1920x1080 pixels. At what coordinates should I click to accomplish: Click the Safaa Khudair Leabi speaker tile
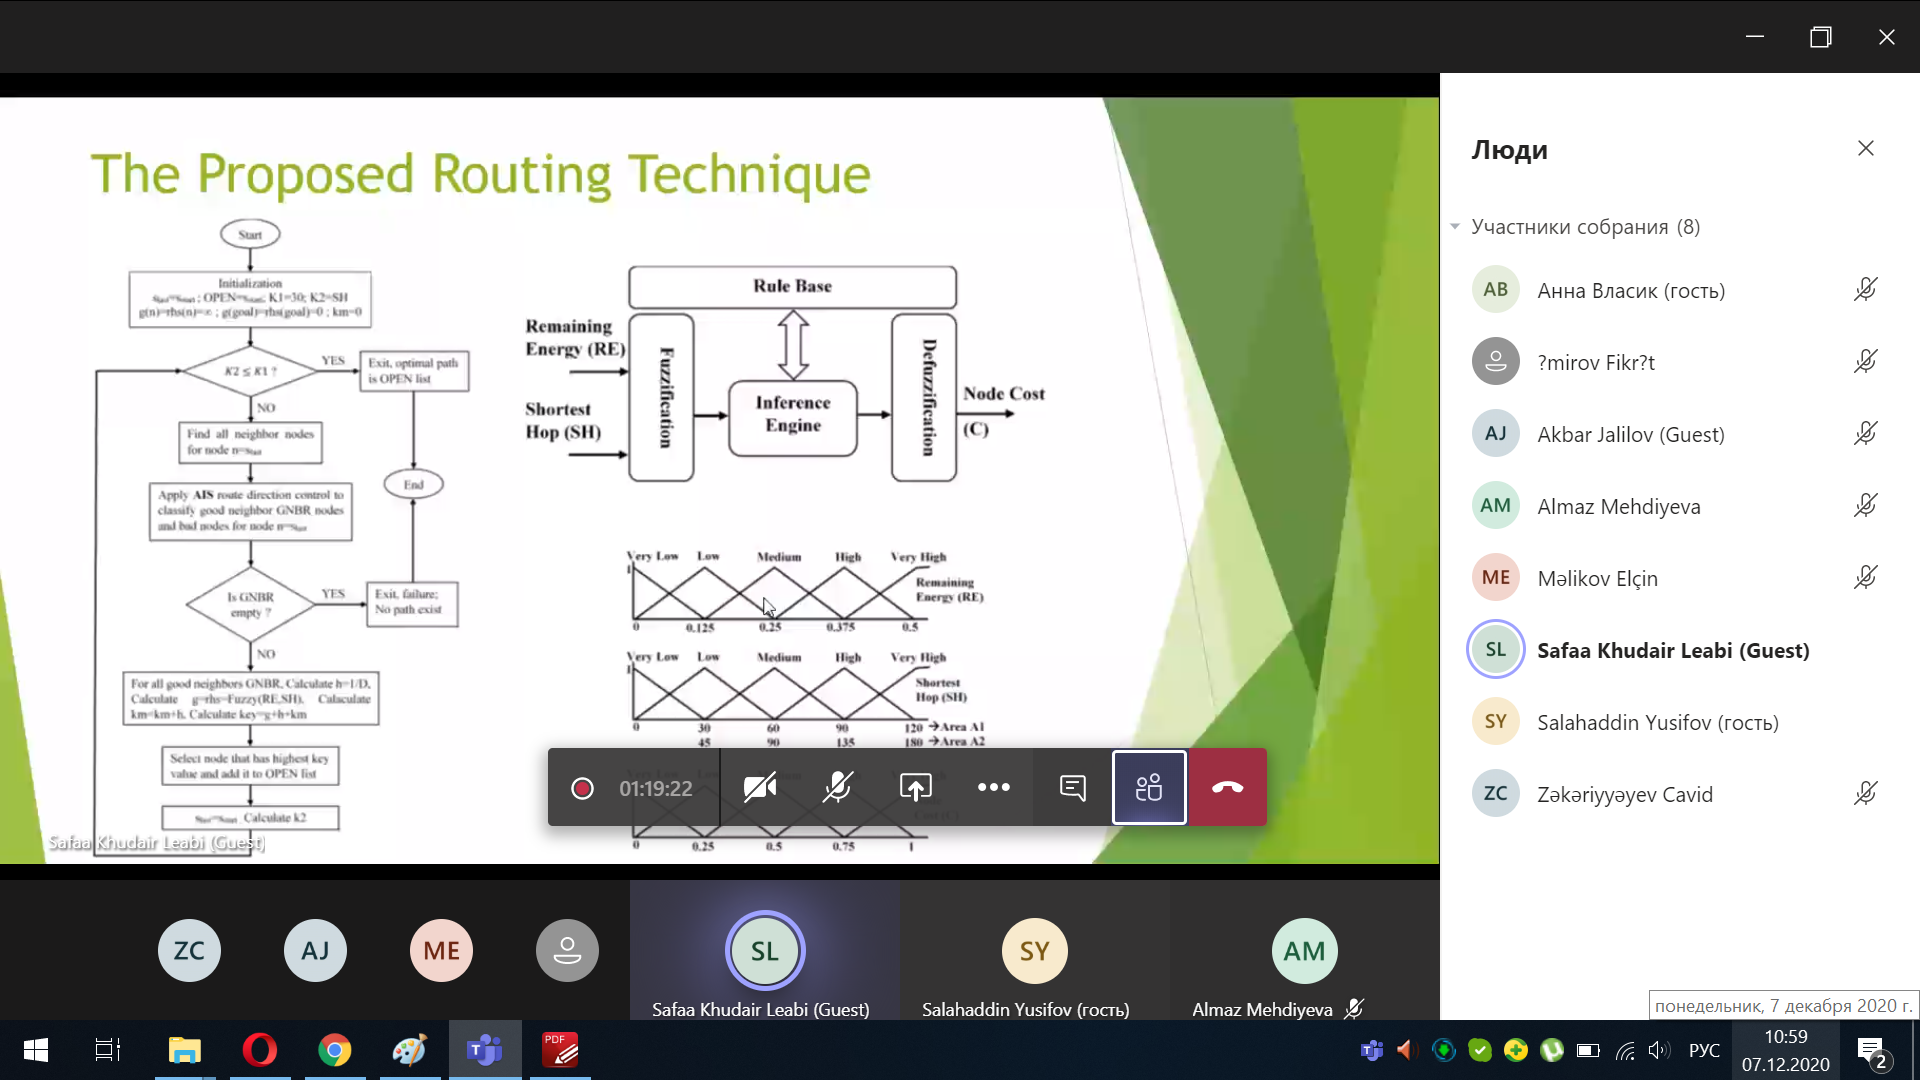tap(765, 951)
